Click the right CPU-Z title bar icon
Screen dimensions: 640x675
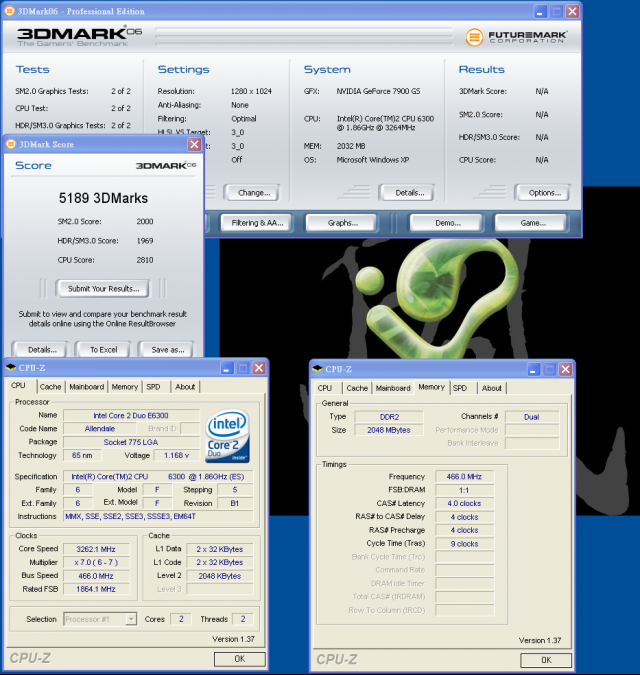(317, 369)
